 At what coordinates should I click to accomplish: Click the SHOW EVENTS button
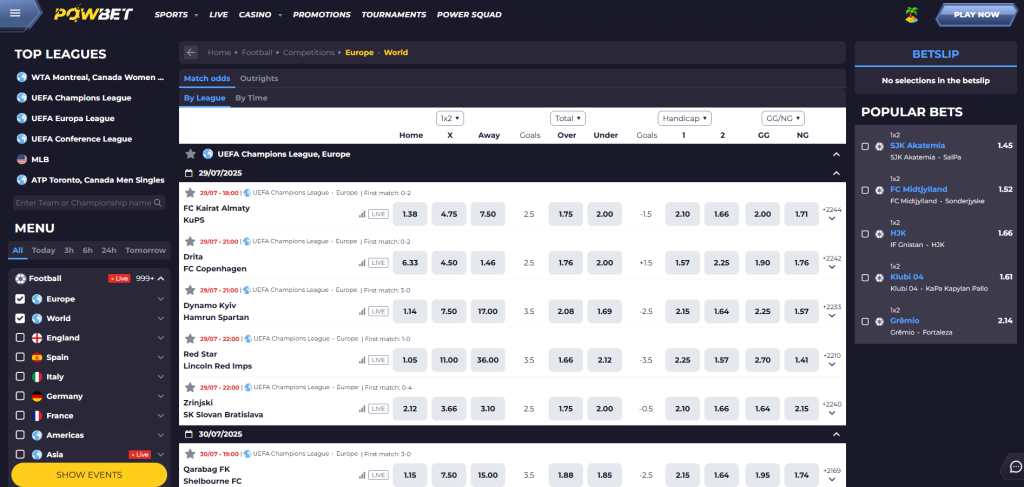pos(89,475)
